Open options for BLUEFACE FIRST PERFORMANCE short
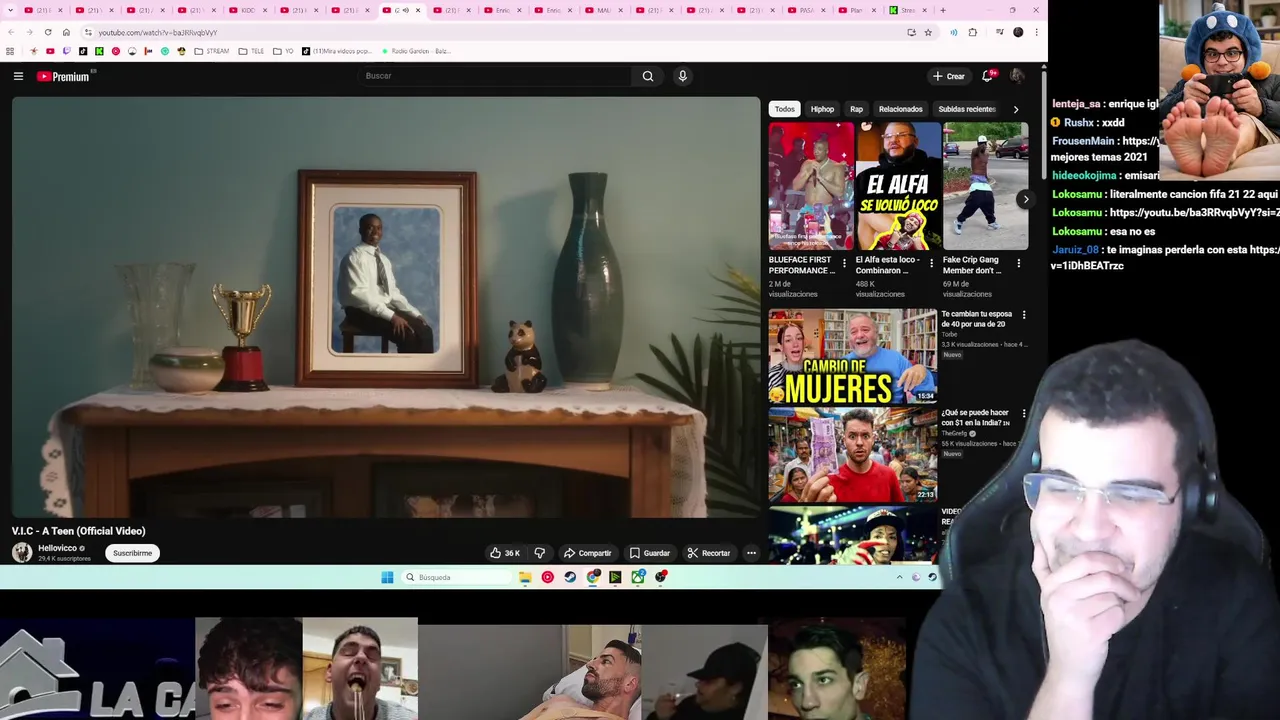1280x720 pixels. click(844, 263)
